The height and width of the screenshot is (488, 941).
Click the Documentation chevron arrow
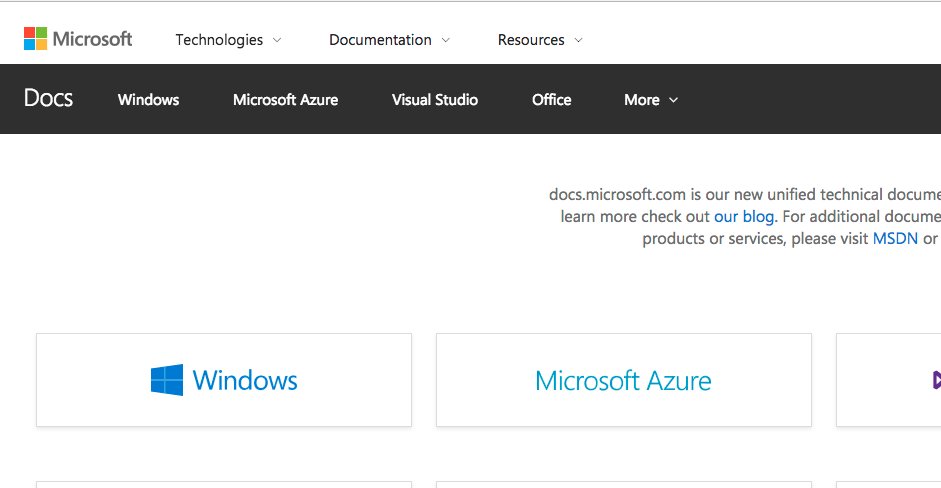[x=445, y=40]
